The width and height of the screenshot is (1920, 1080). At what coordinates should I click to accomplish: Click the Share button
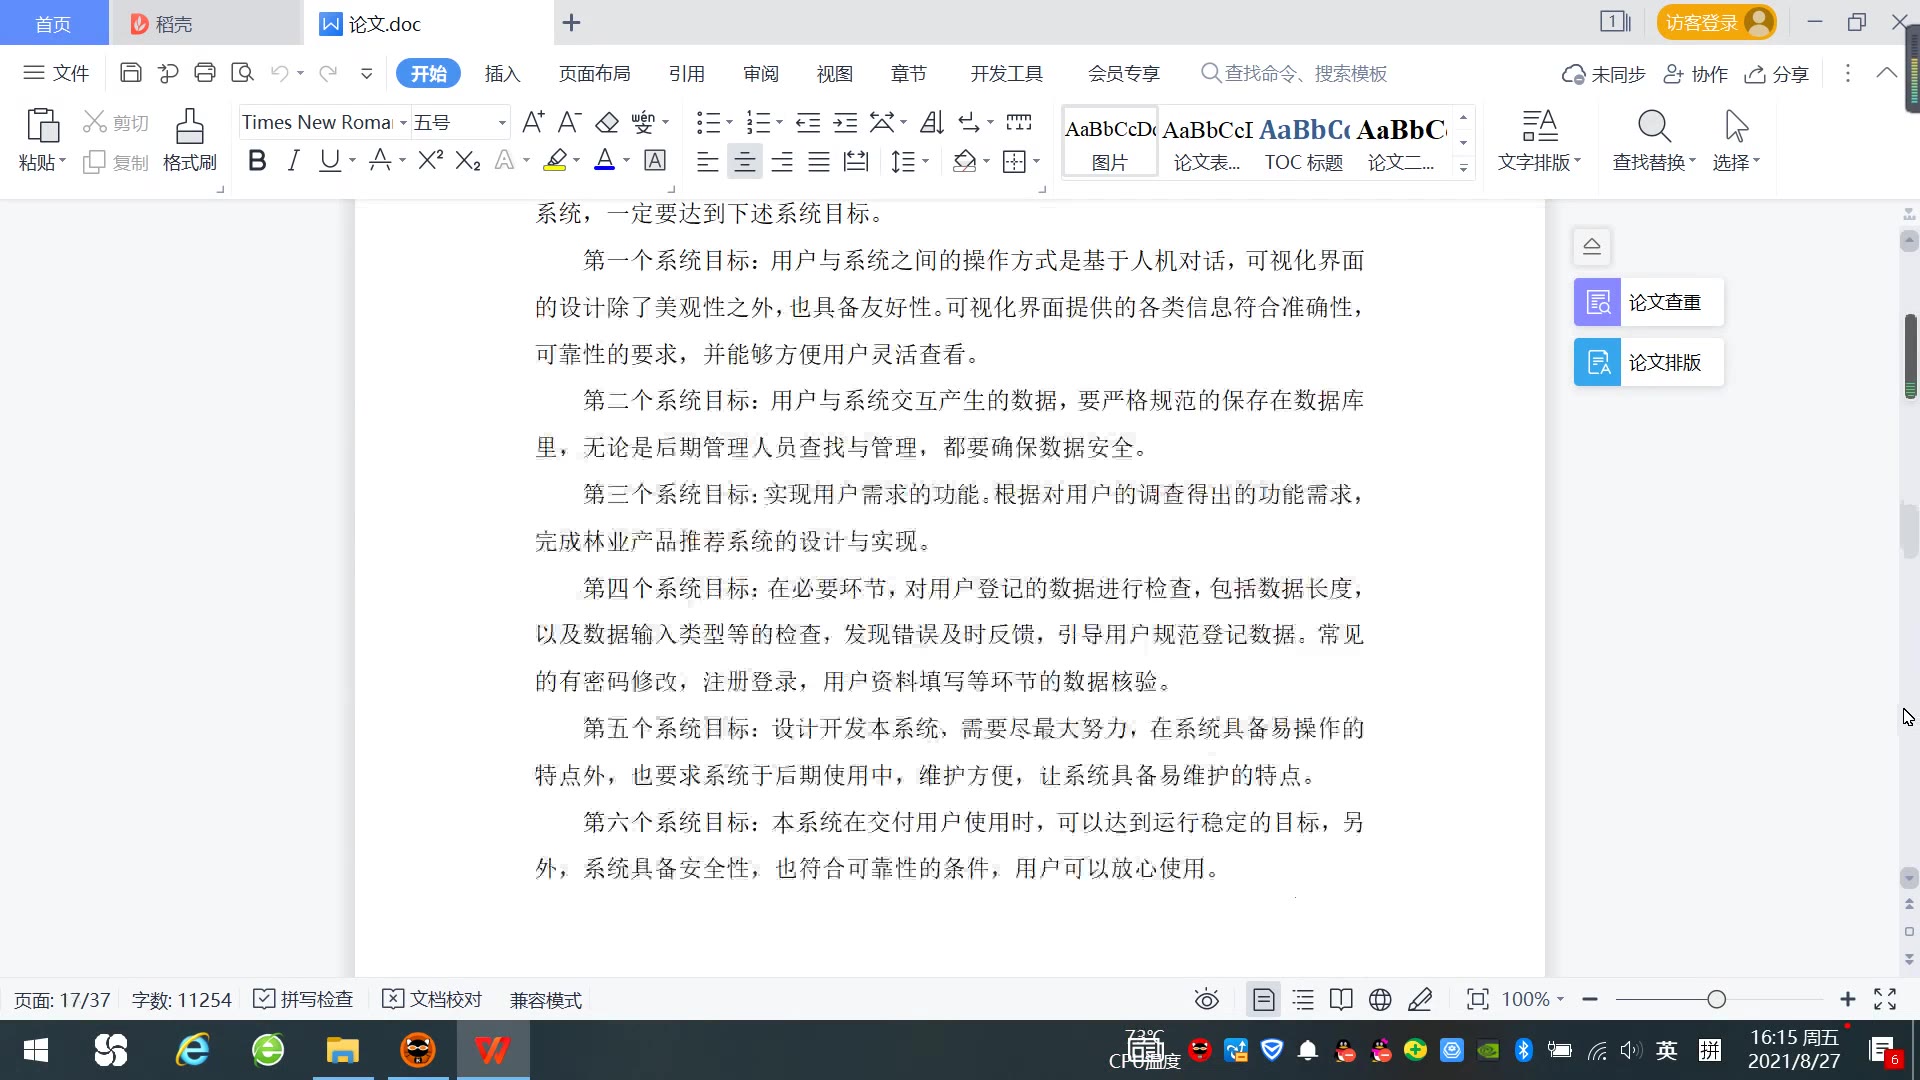[1777, 74]
